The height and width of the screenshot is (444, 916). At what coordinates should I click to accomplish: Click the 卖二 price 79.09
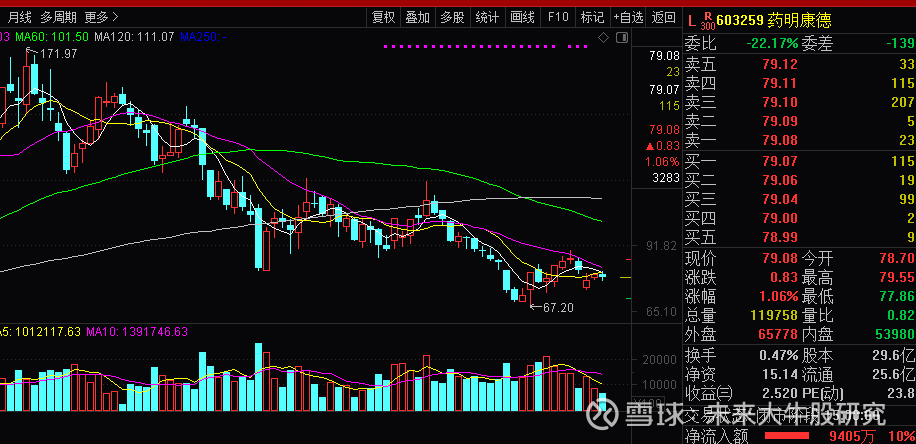[x=779, y=122]
